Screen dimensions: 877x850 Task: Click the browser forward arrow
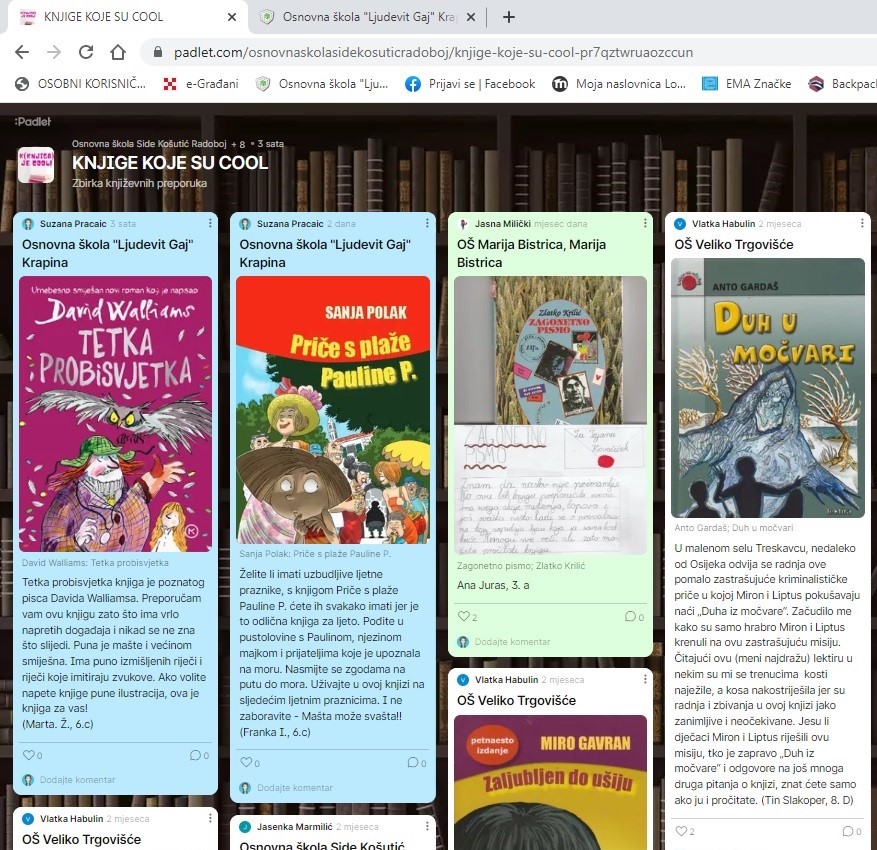coord(54,52)
